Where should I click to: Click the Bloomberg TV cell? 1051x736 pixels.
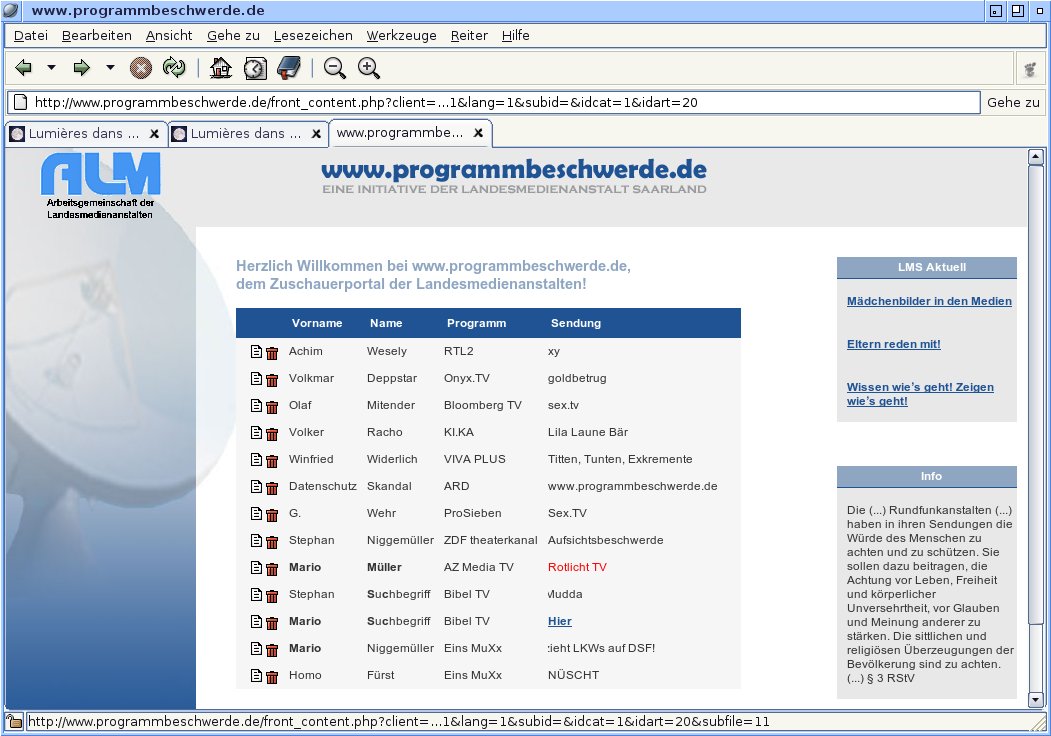483,405
